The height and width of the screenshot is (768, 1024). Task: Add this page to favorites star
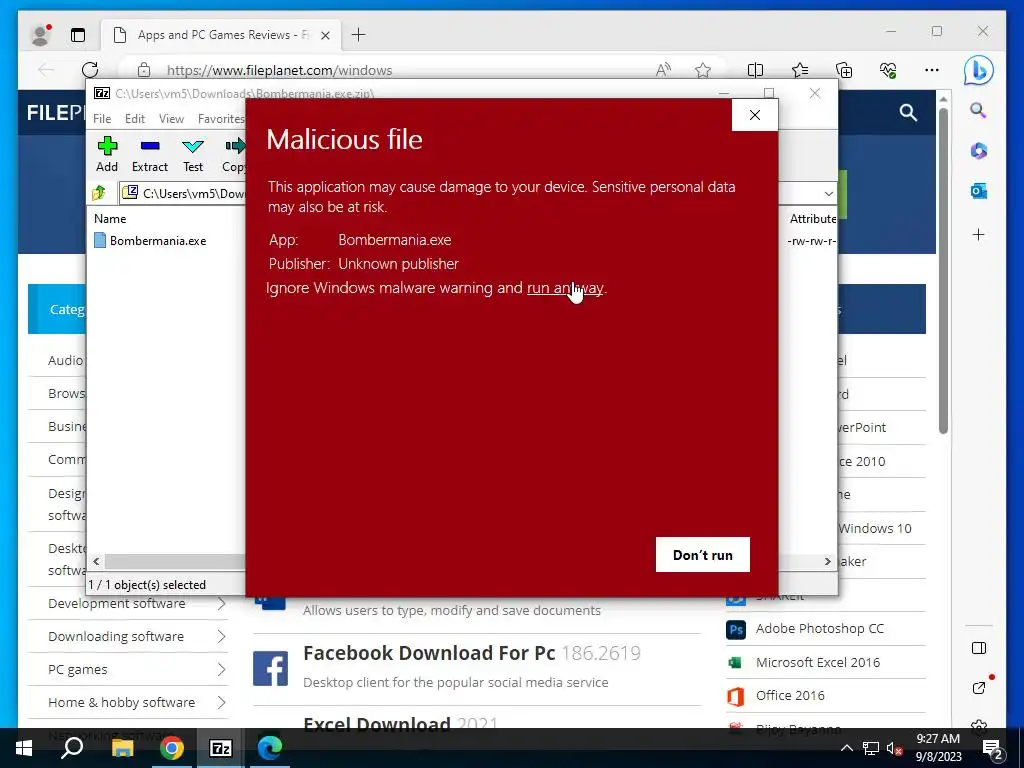coord(703,70)
